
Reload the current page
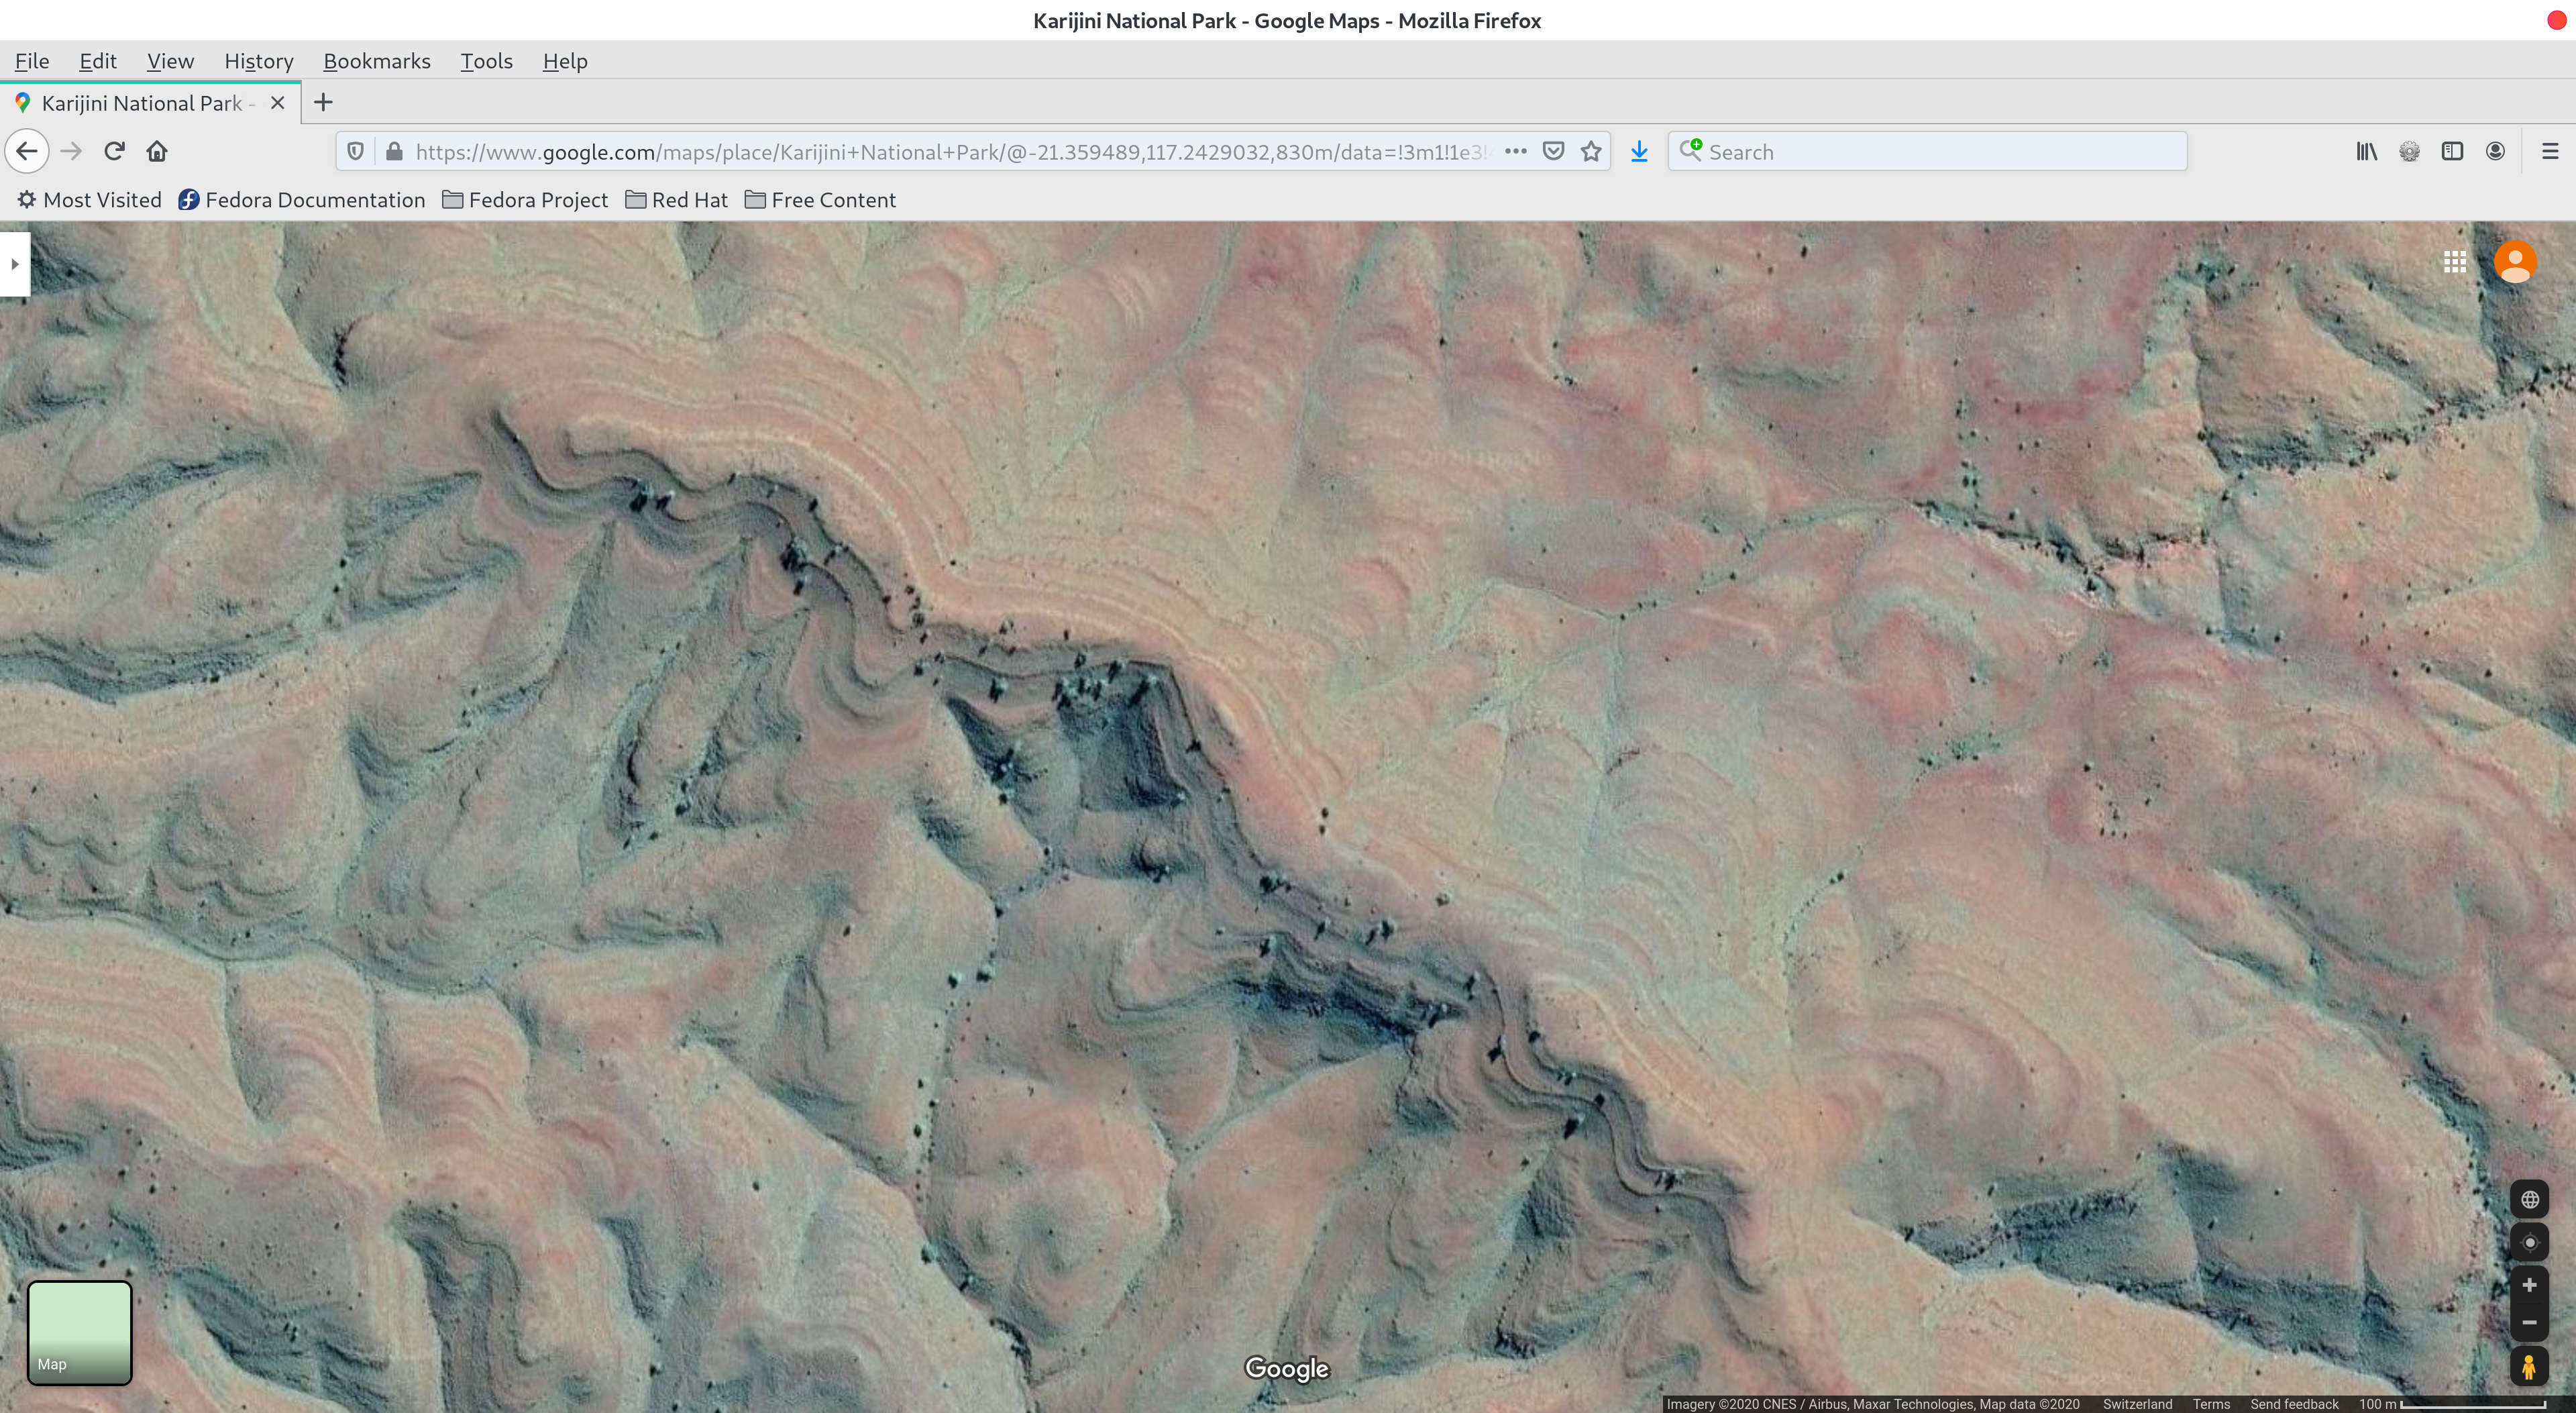coord(114,152)
